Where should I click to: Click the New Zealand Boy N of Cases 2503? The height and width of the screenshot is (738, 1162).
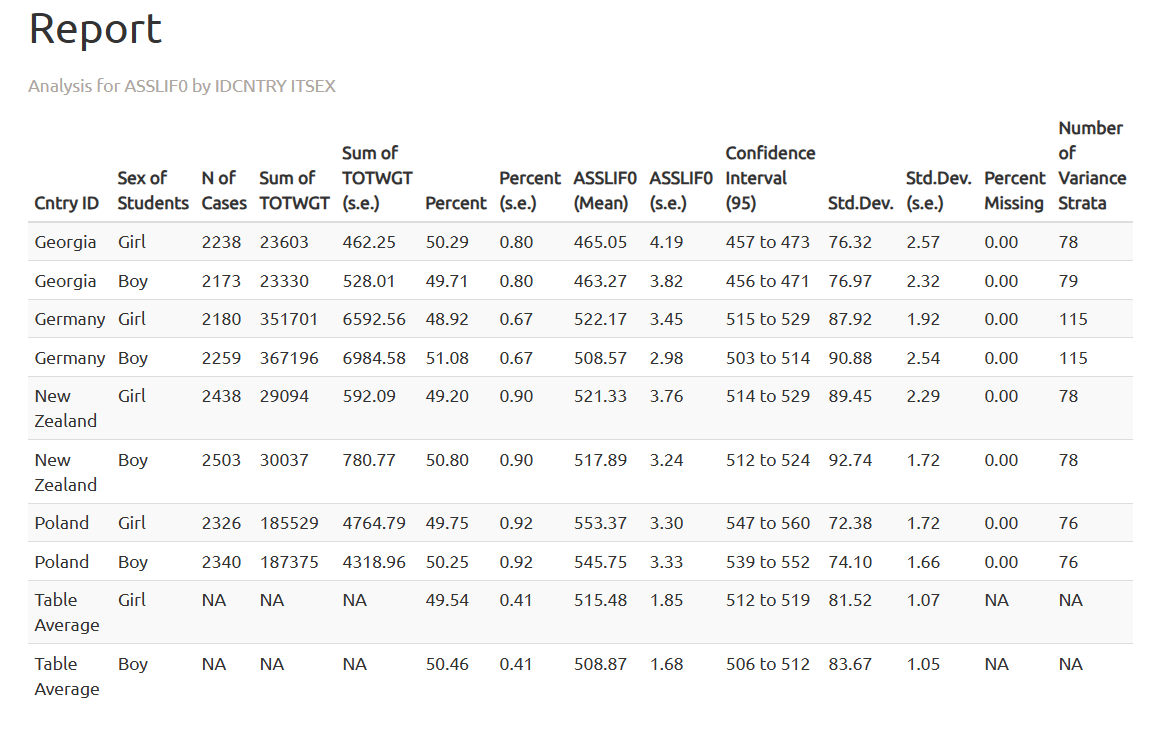coord(221,460)
